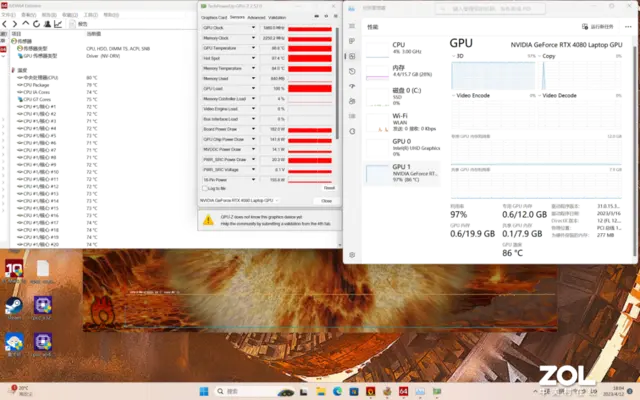Click the AIDA64 forward navigation arrow

coord(15,24)
